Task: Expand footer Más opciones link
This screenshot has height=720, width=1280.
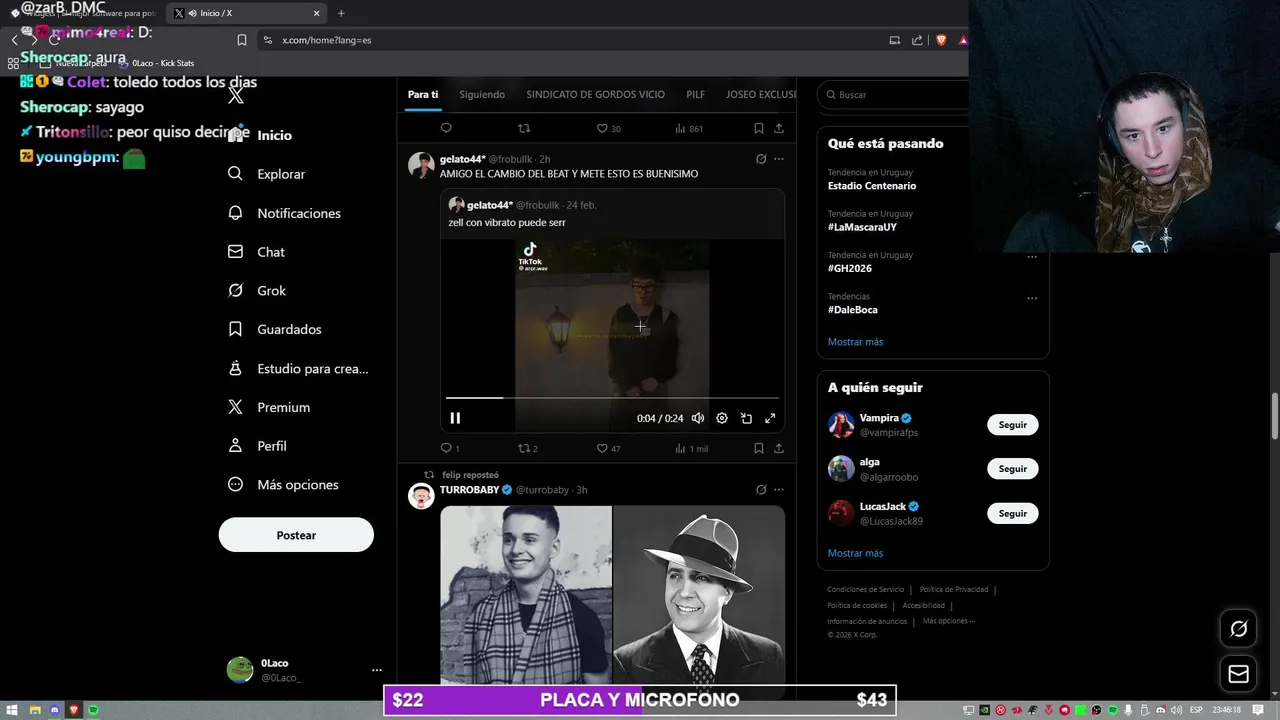Action: tap(948, 621)
